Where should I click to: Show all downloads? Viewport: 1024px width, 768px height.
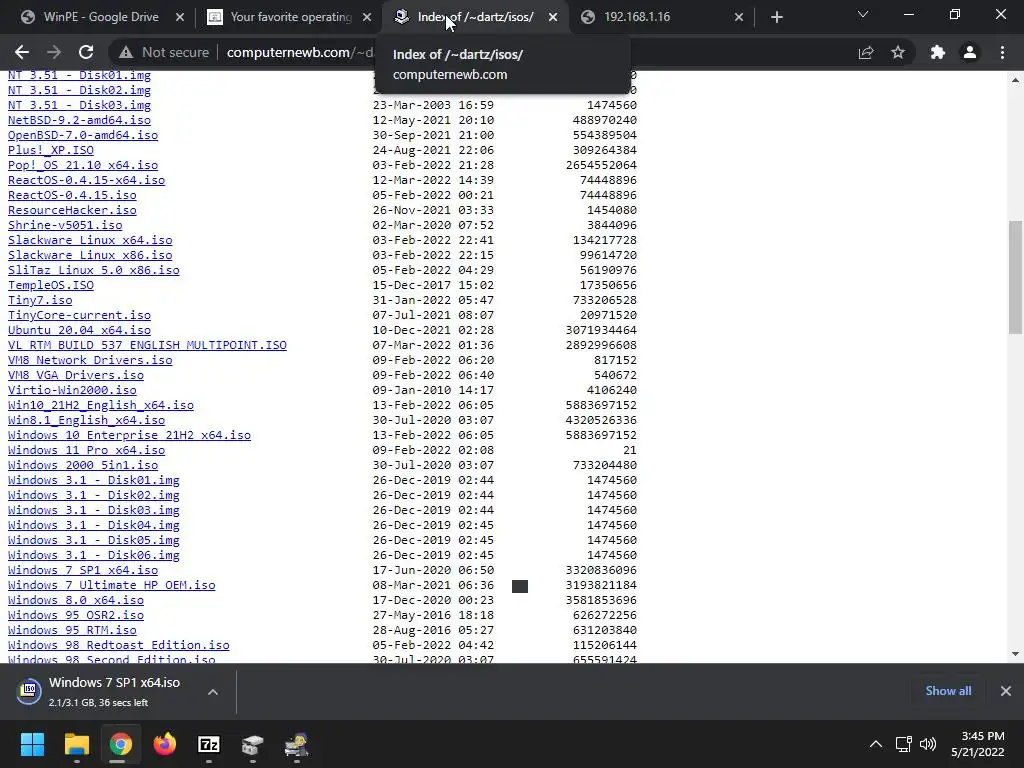click(x=948, y=691)
